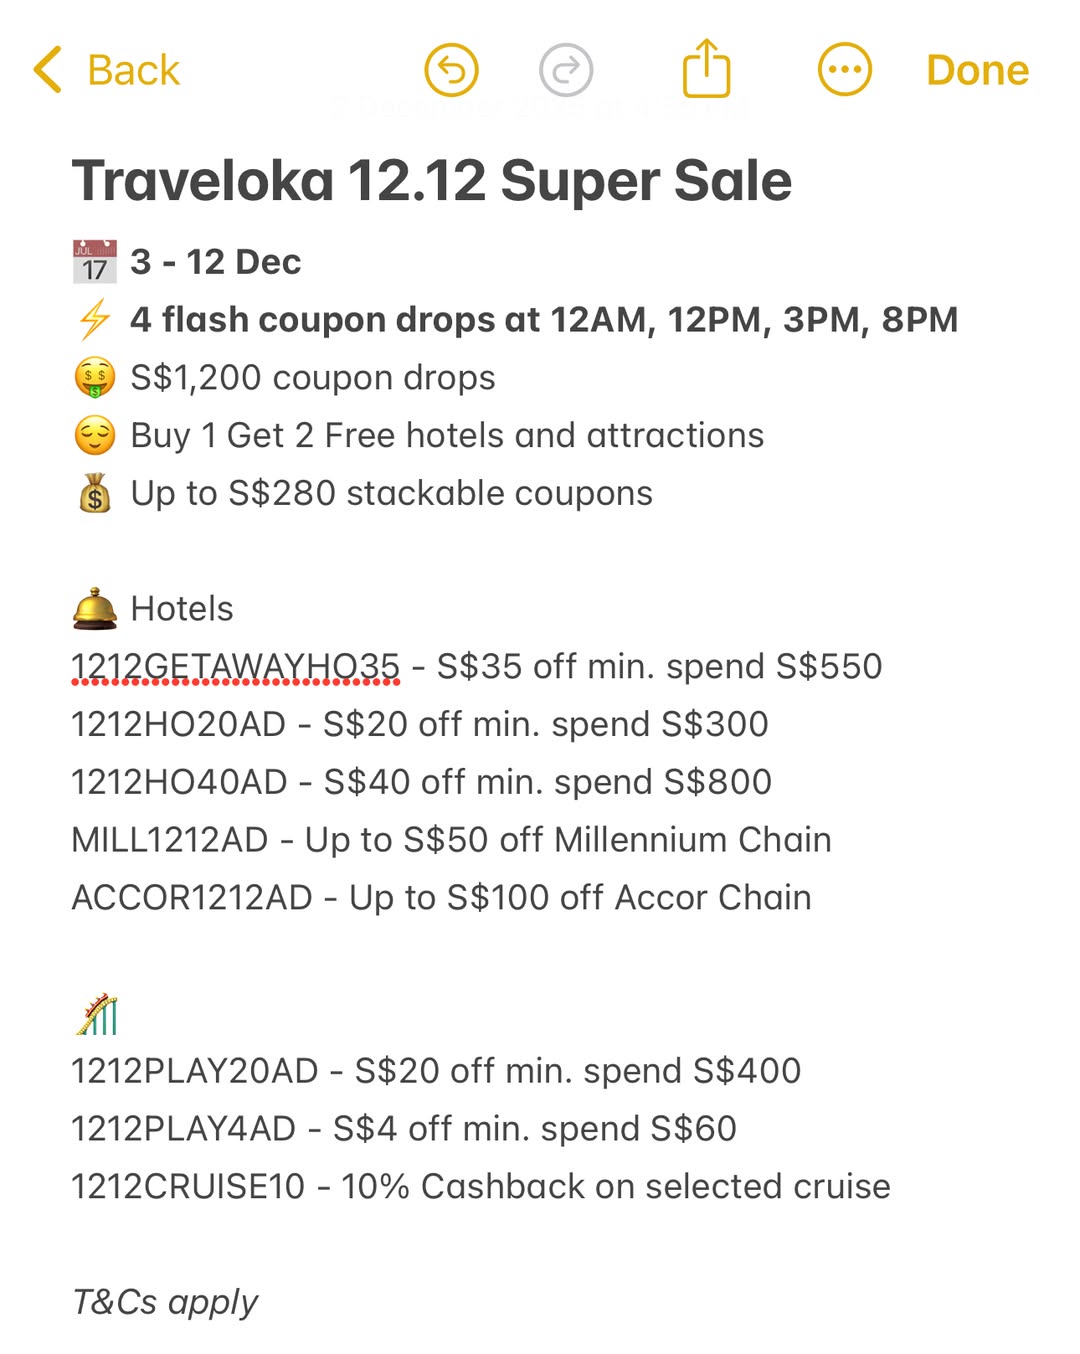This screenshot has width=1080, height=1354.
Task: Tap the undo arrow icon
Action: pyautogui.click(x=451, y=70)
